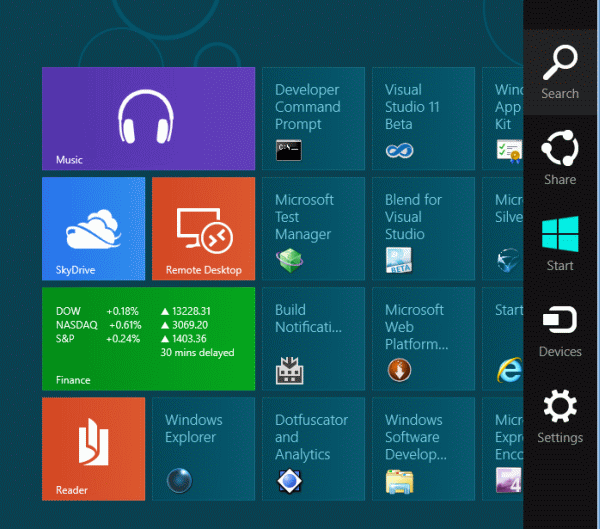Open the Settings gear charm
The width and height of the screenshot is (600, 529).
point(560,416)
